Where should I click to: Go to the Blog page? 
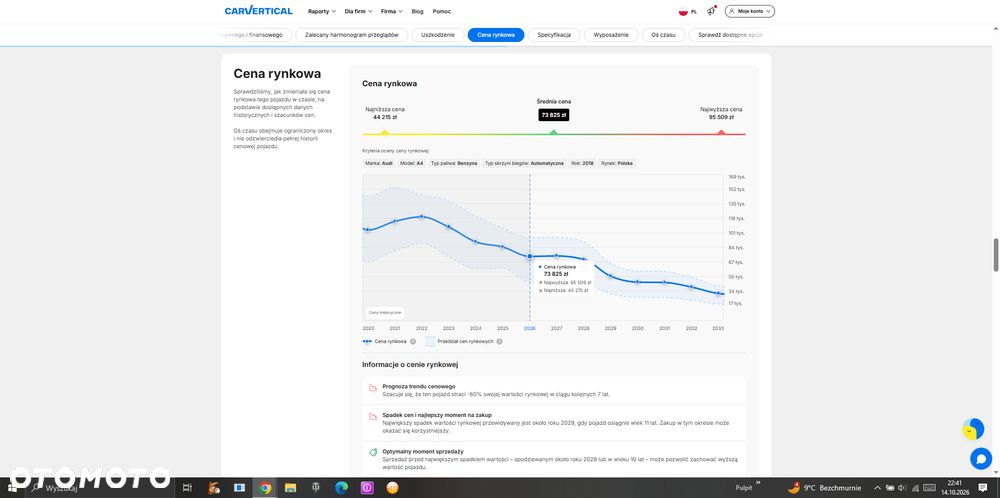417,11
